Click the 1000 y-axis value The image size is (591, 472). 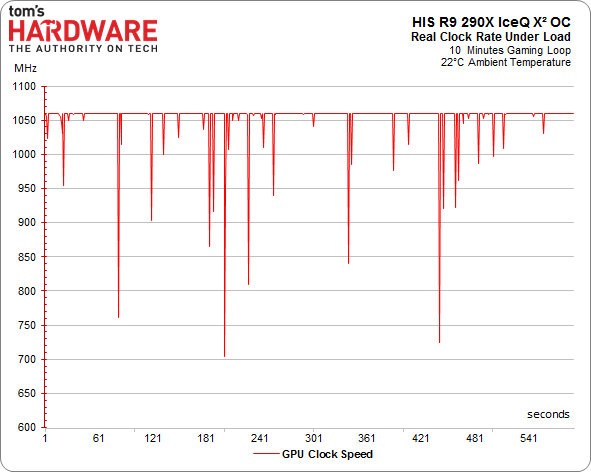[24, 155]
